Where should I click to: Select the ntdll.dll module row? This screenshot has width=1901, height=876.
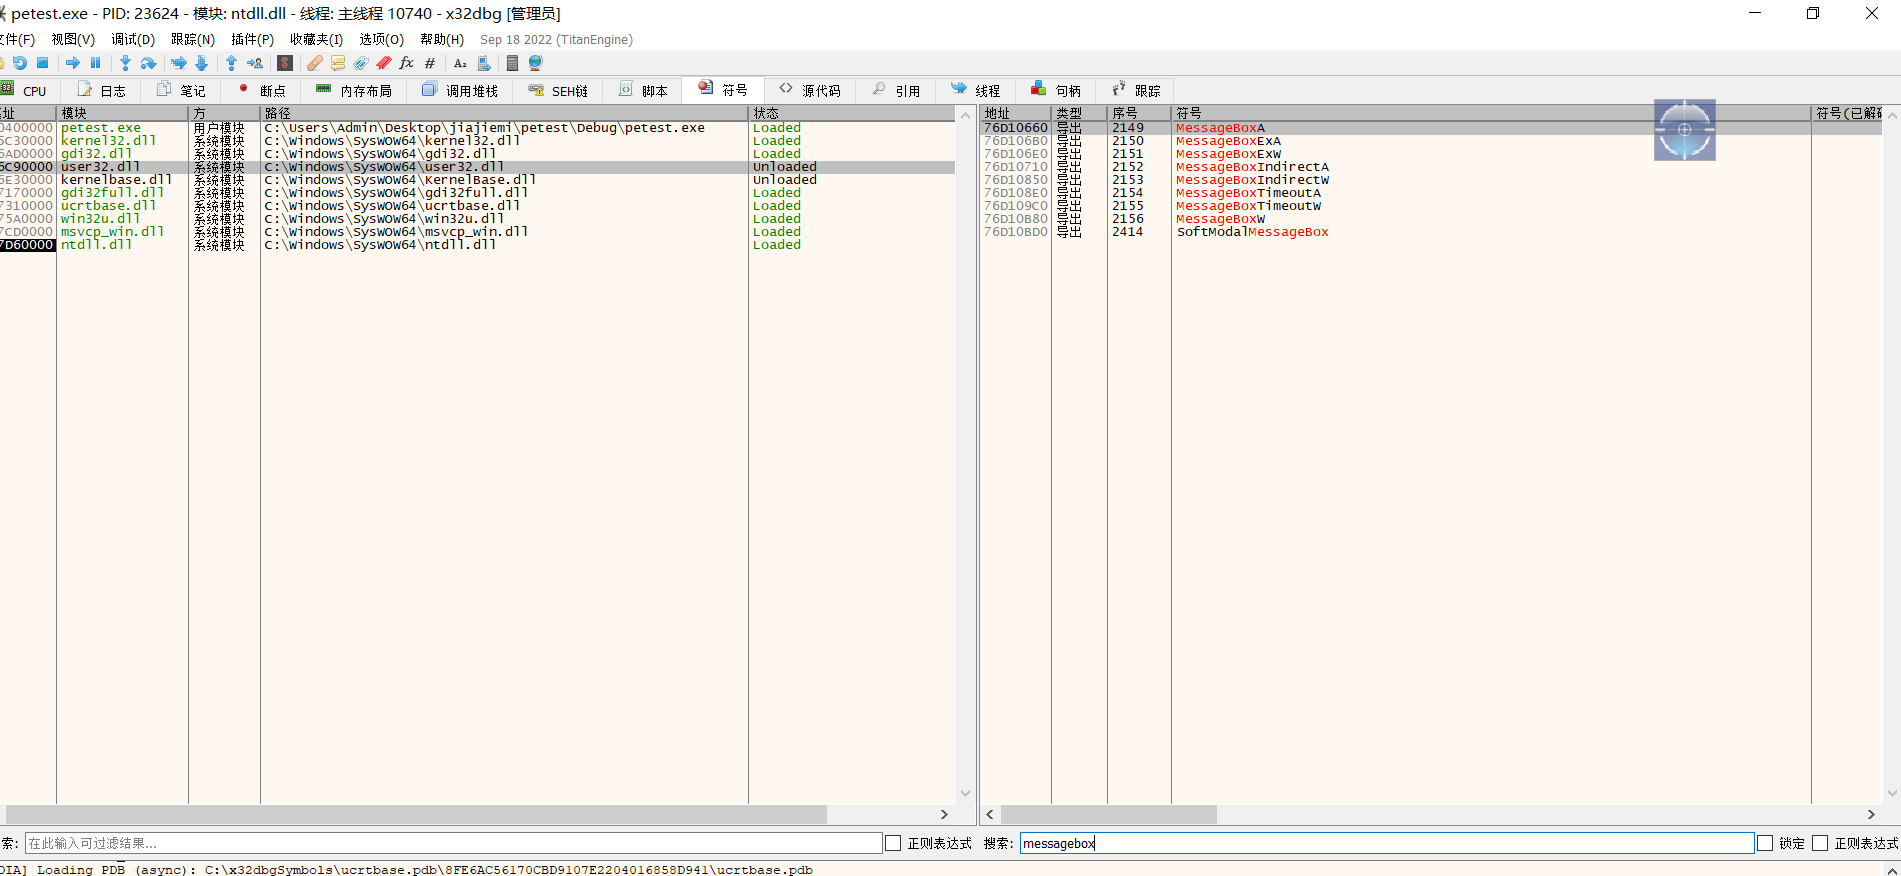pos(477,245)
